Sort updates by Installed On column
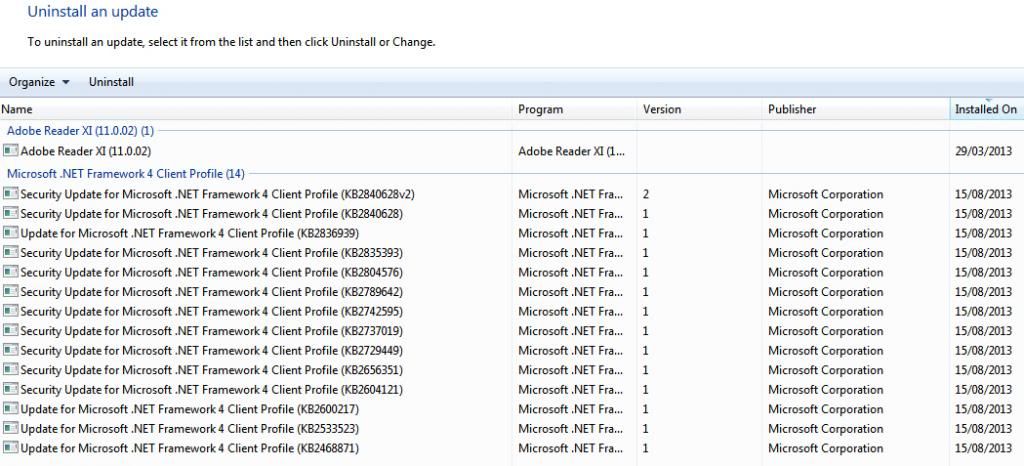The width and height of the screenshot is (1024, 466). click(x=985, y=109)
